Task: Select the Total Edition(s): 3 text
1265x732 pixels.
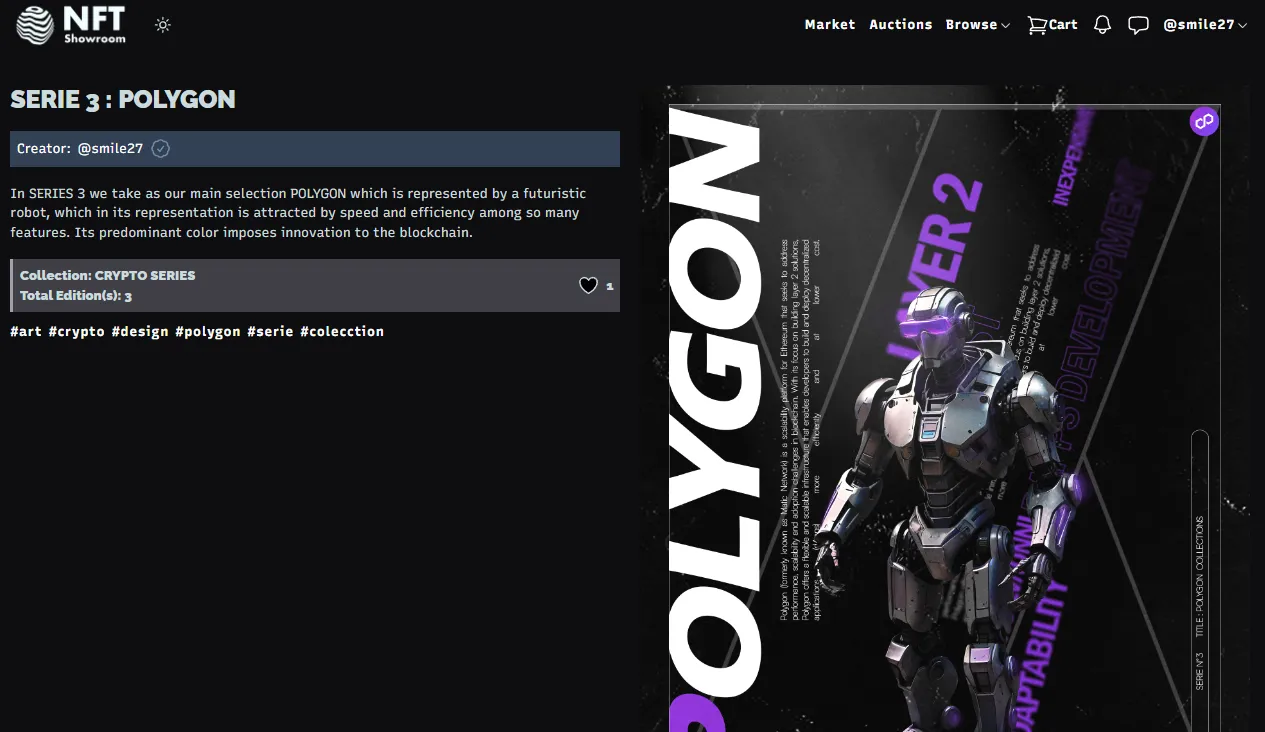Action: [76, 296]
